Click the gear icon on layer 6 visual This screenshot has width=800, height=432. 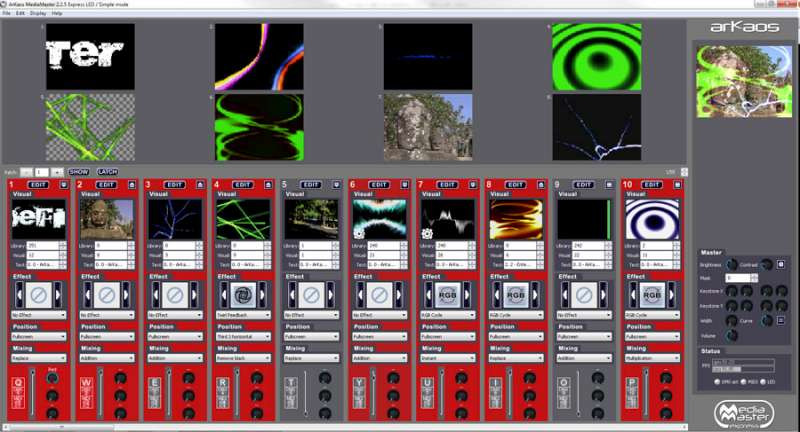[359, 234]
